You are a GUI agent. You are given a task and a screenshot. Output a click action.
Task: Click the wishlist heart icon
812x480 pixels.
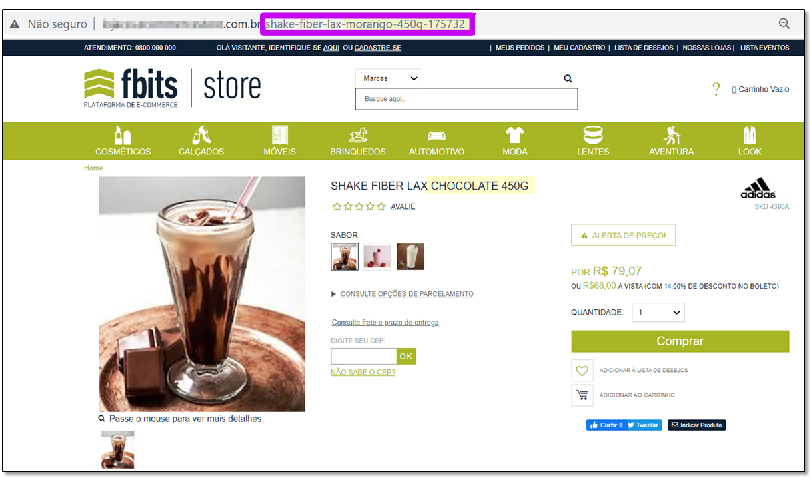coord(582,371)
